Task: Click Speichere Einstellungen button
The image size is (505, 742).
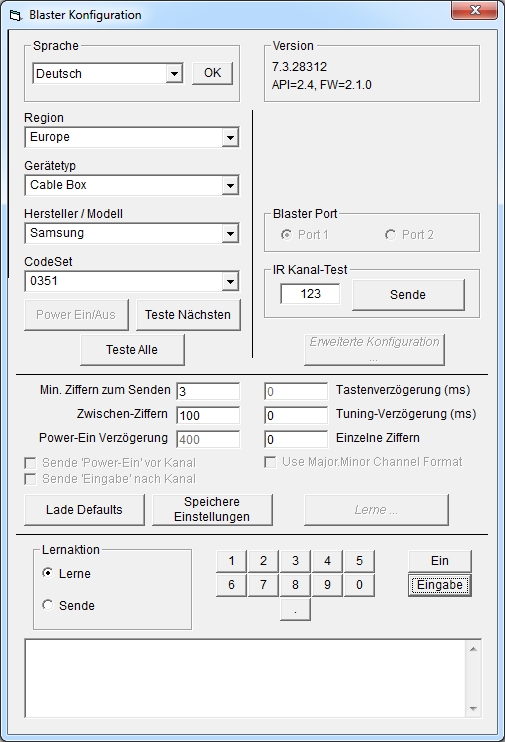Action: (212, 510)
